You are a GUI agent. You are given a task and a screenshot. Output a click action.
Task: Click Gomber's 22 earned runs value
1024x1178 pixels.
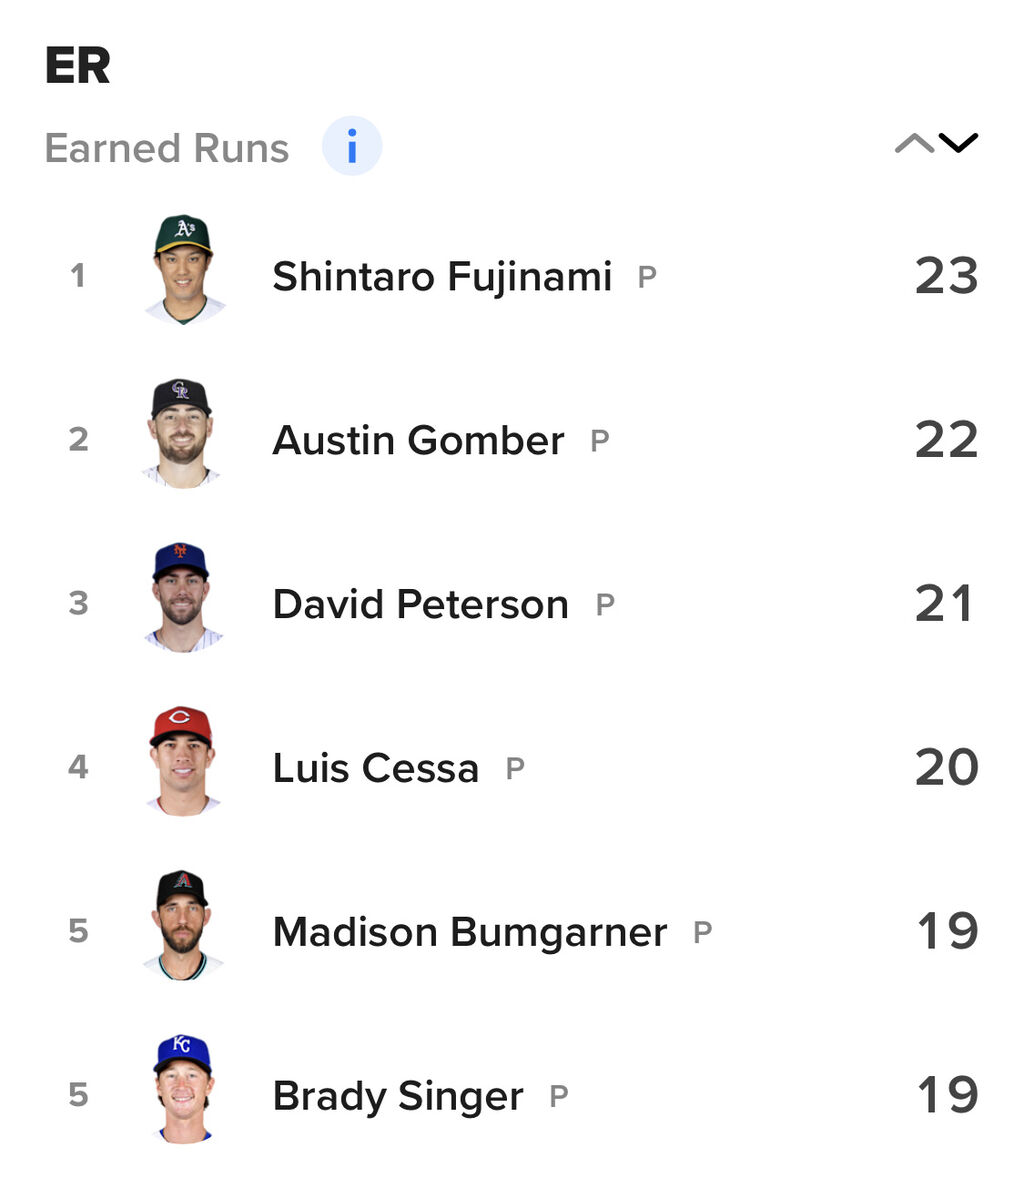[x=947, y=439]
